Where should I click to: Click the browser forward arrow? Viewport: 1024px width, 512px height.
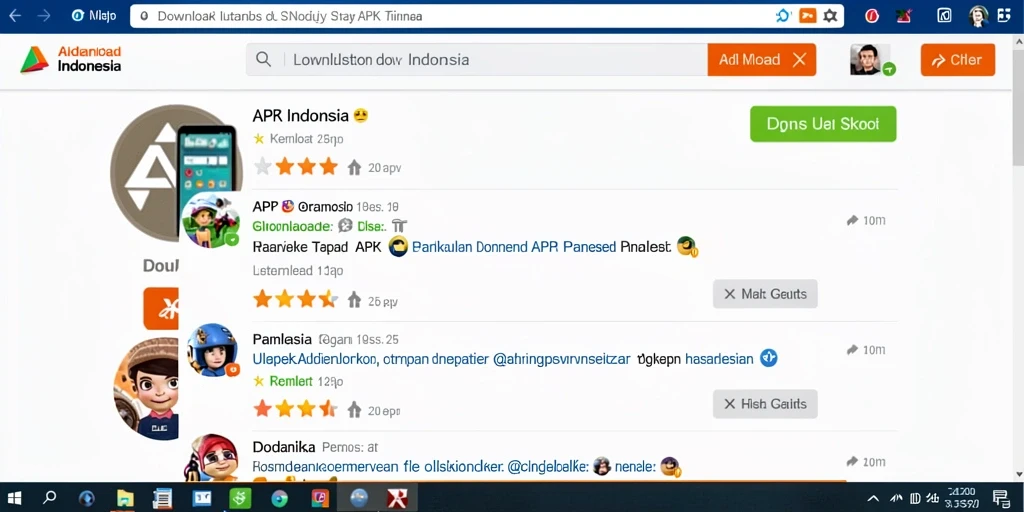(x=44, y=16)
